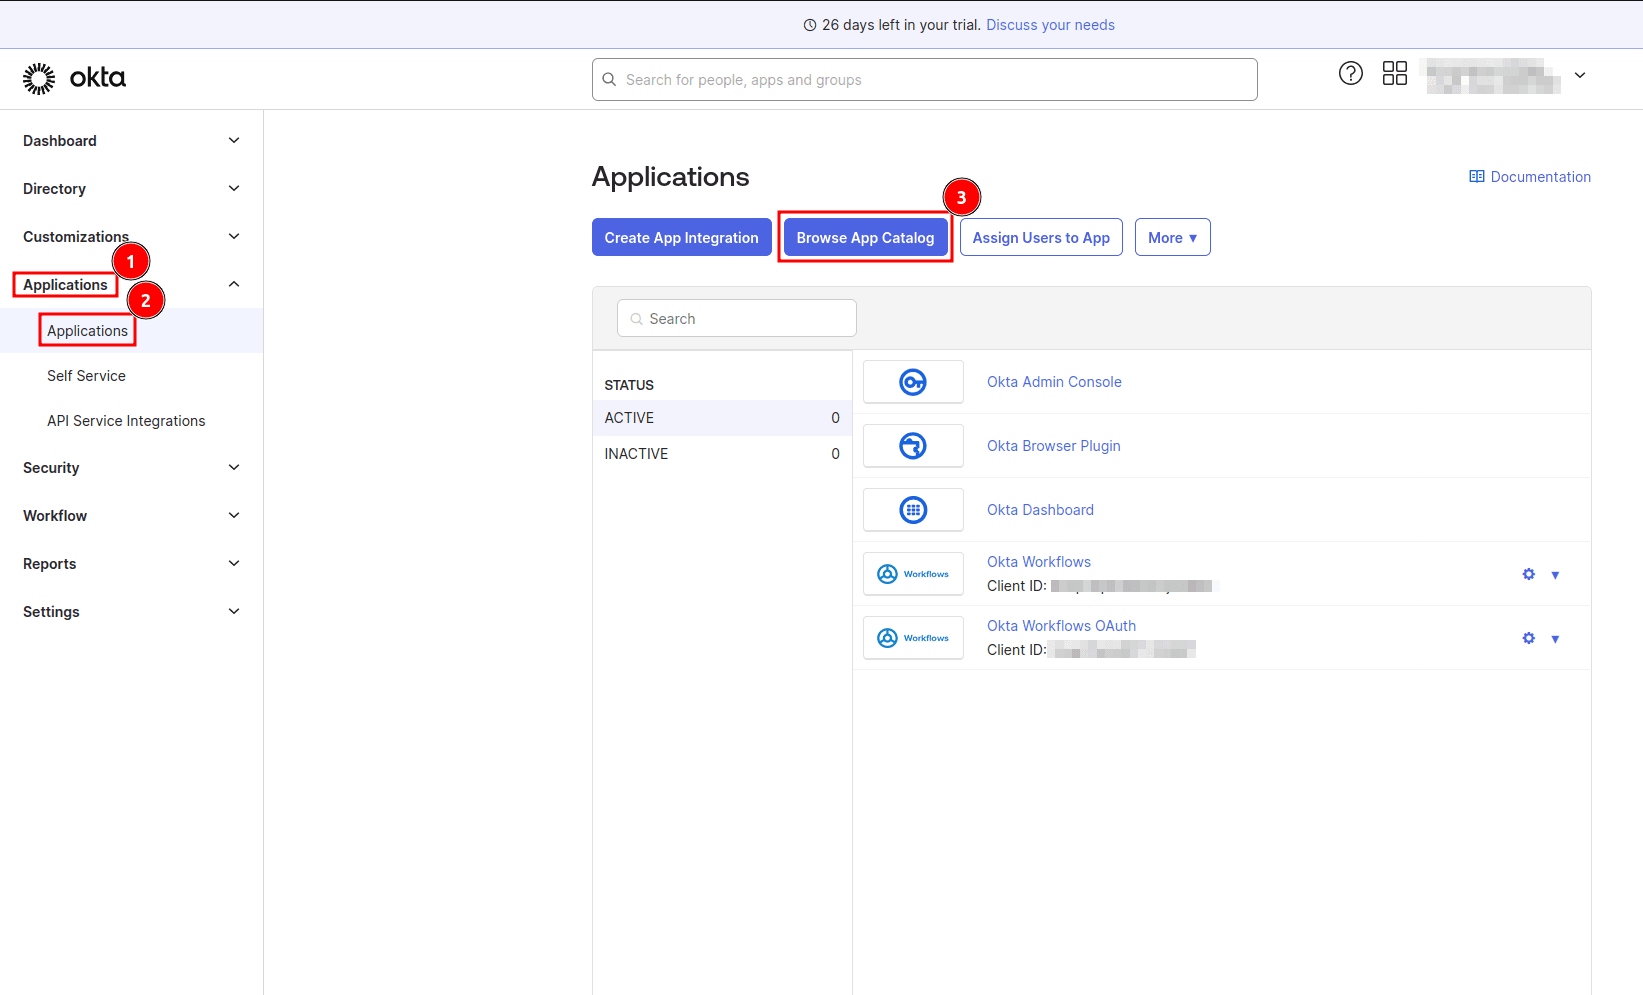Screen dimensions: 1643x995
Task: Open the Okta home logo
Action: [x=74, y=77]
